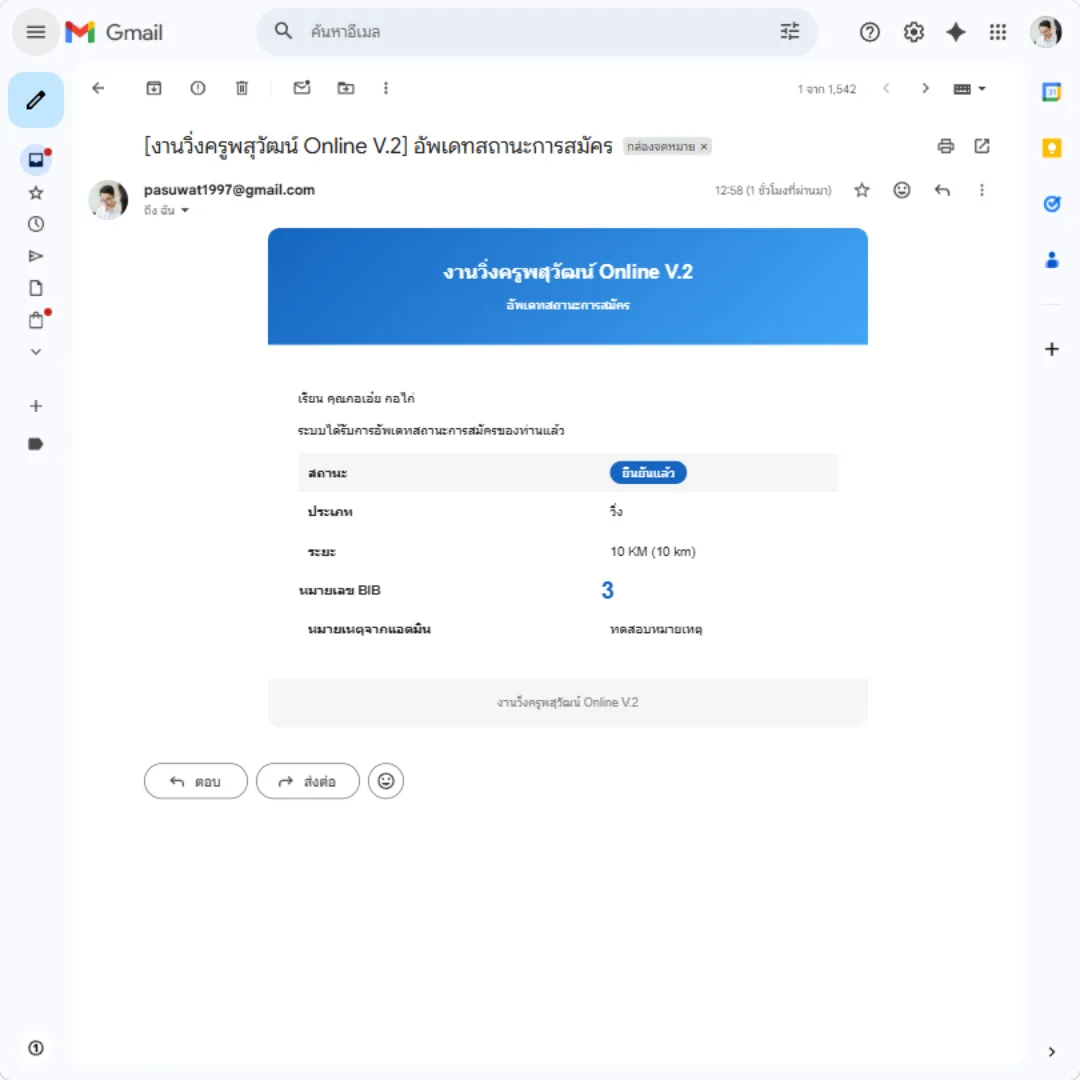This screenshot has width=1080, height=1080.
Task: Star this message
Action: click(862, 190)
